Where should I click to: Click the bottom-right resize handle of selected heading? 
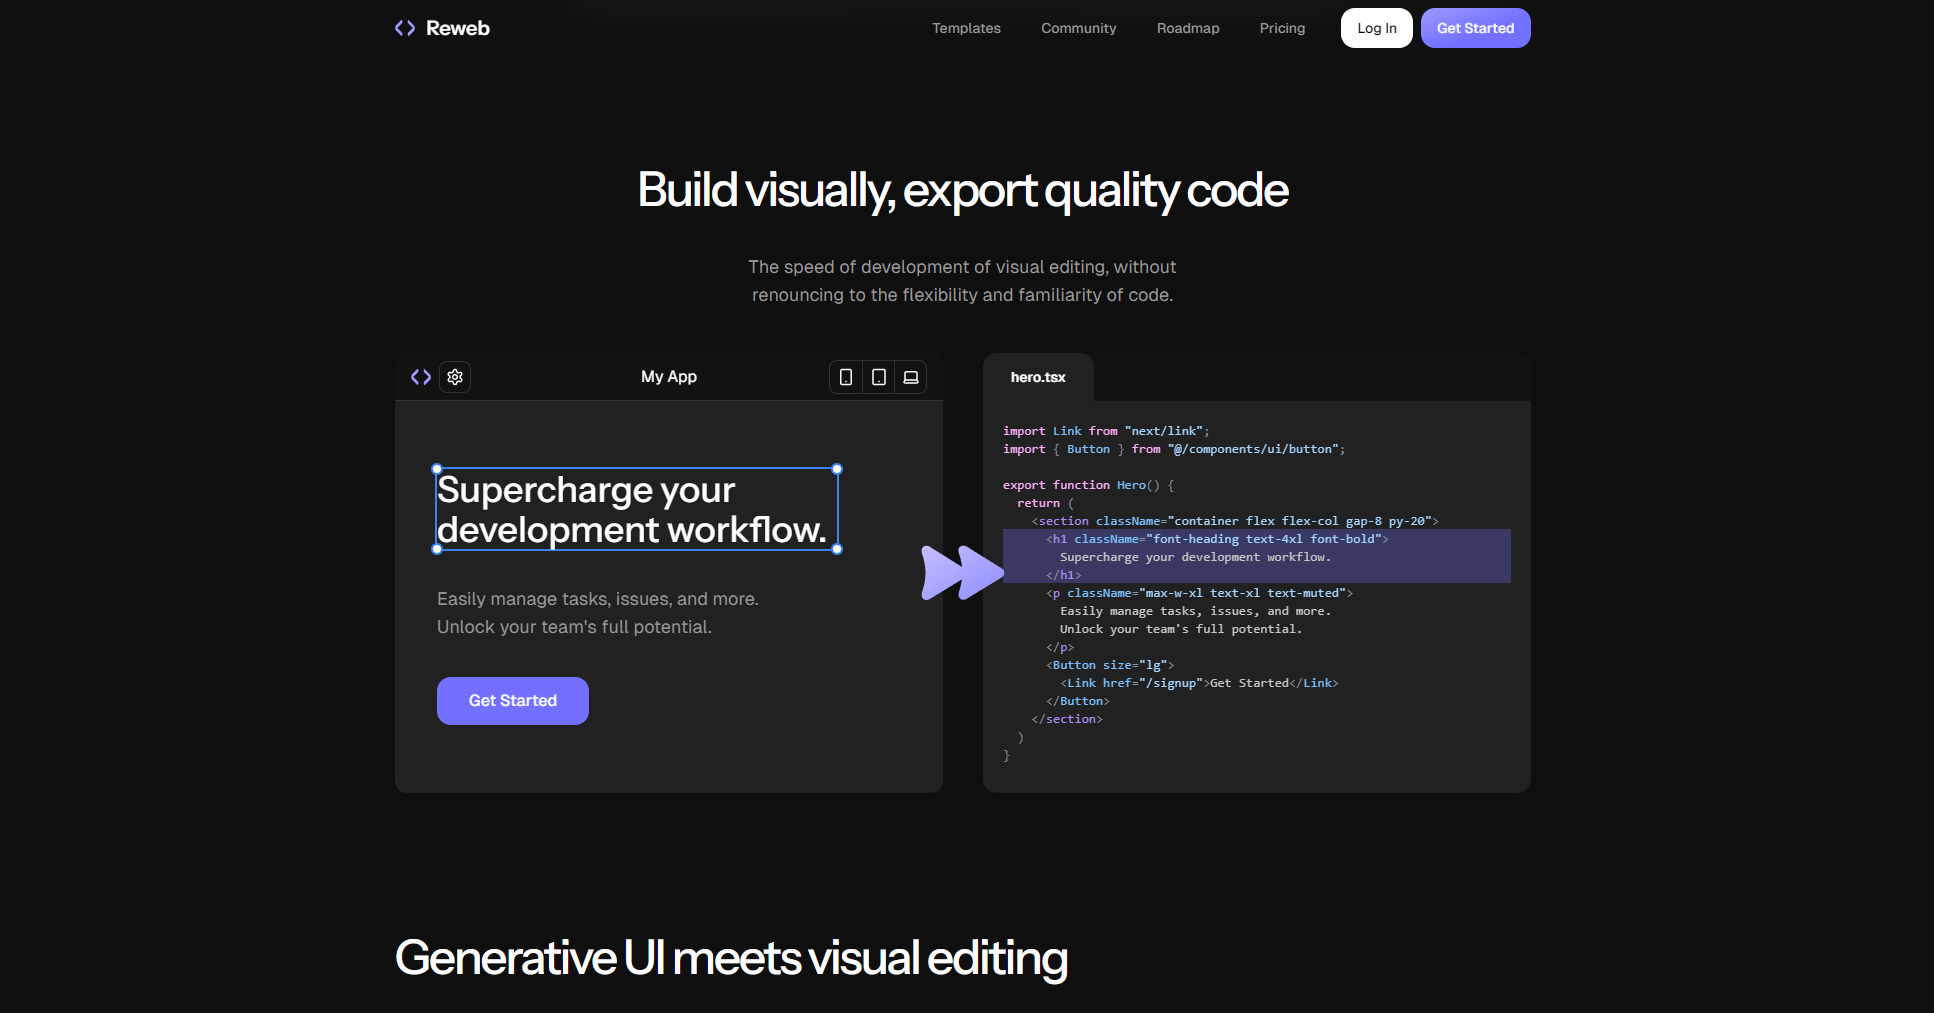(837, 549)
